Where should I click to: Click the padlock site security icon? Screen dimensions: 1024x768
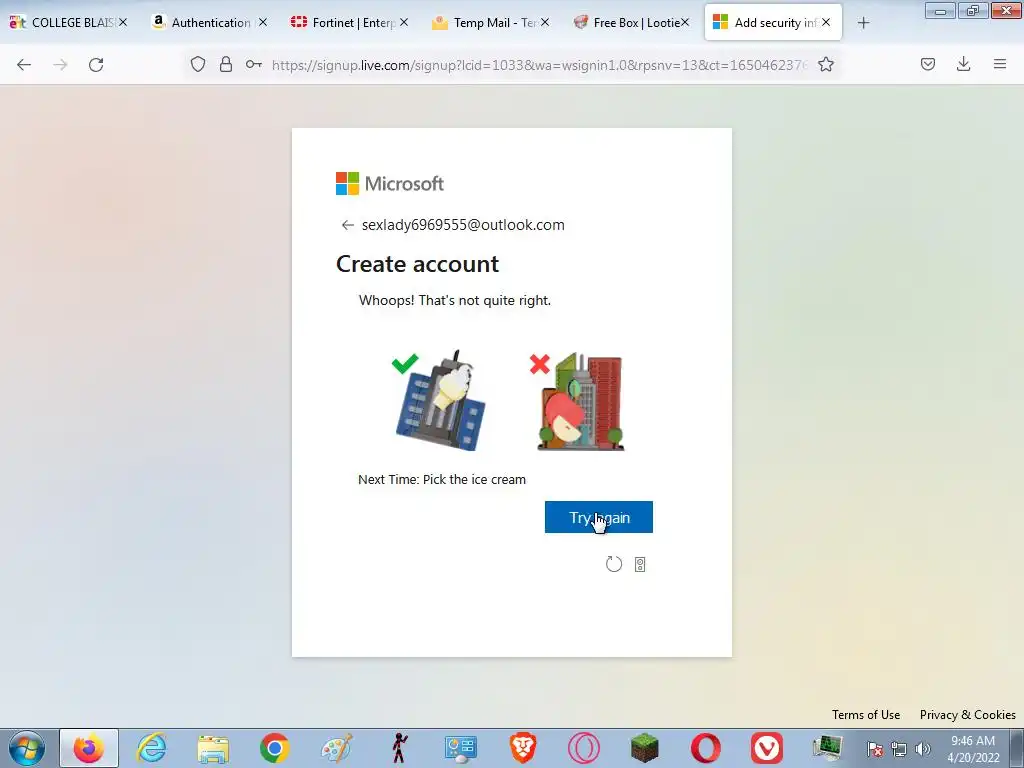(226, 64)
